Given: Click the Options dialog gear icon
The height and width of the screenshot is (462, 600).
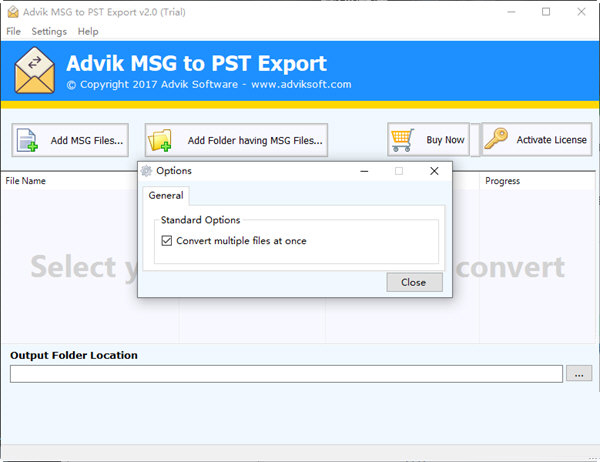Looking at the screenshot, I should coord(146,171).
